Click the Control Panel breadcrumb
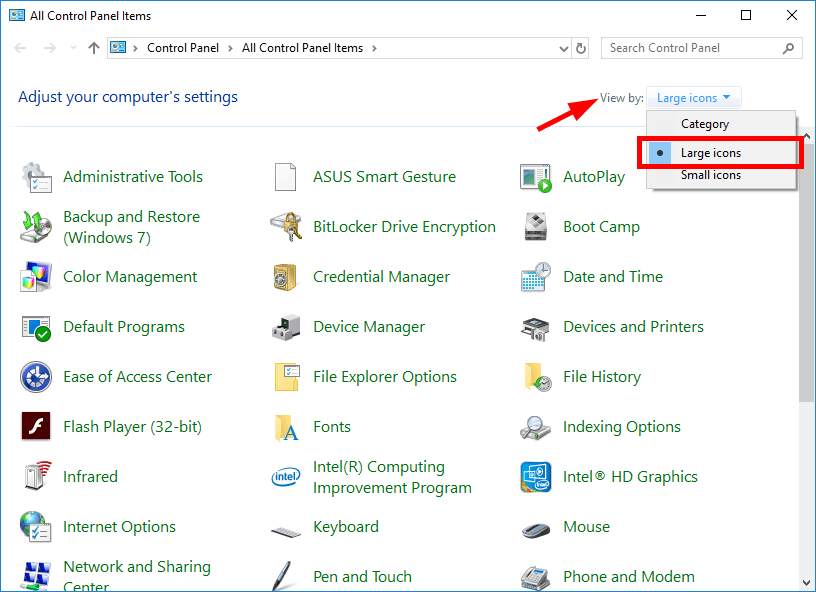Viewport: 816px width, 592px height. tap(183, 48)
